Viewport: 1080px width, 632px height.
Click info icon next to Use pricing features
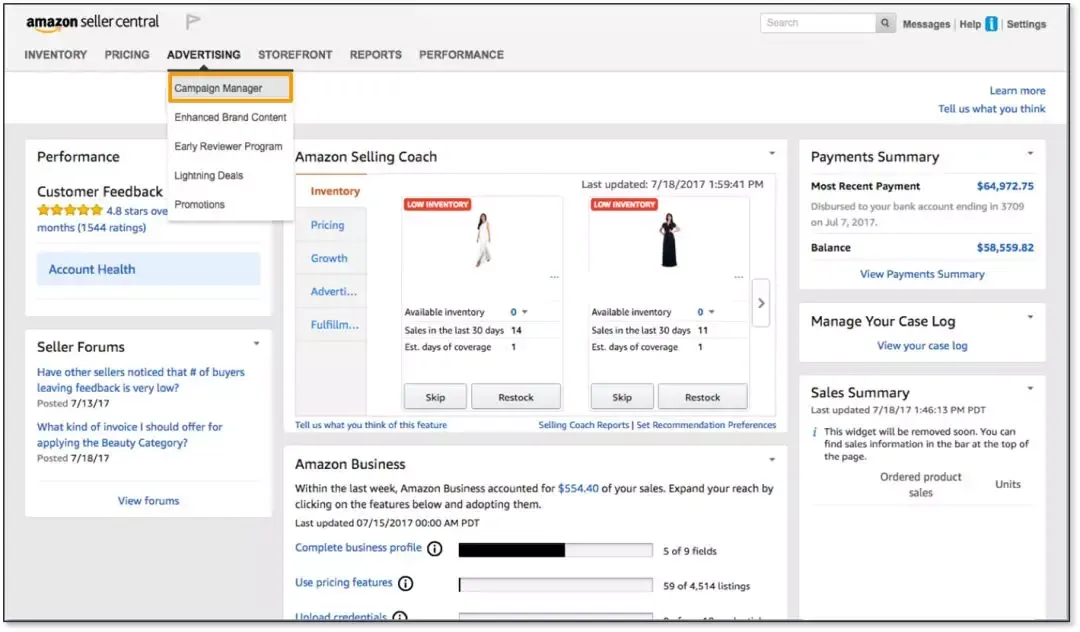406,584
